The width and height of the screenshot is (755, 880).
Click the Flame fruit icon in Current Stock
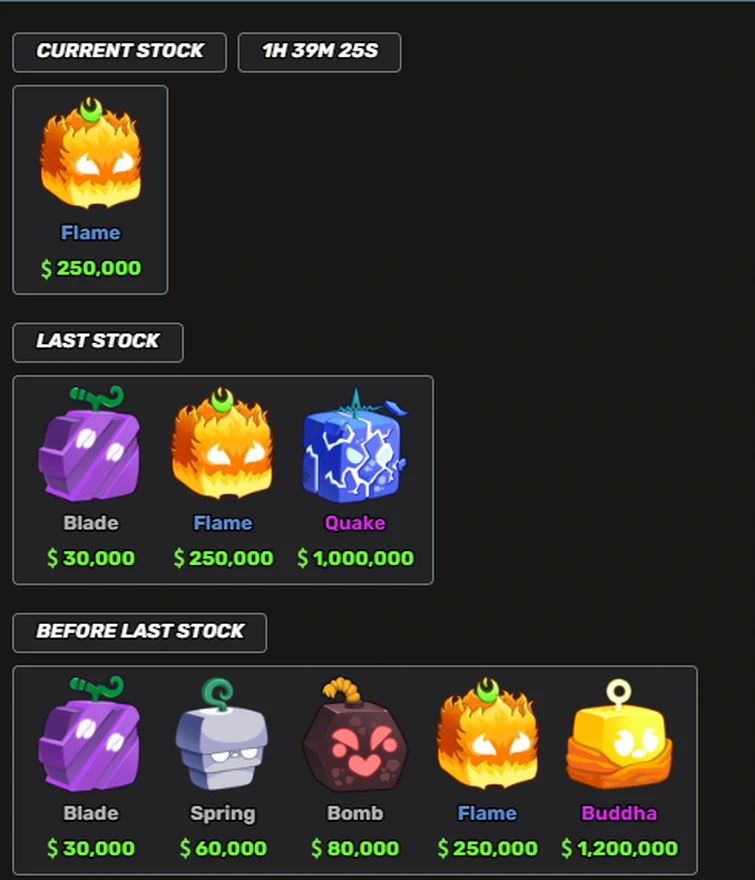(90, 153)
